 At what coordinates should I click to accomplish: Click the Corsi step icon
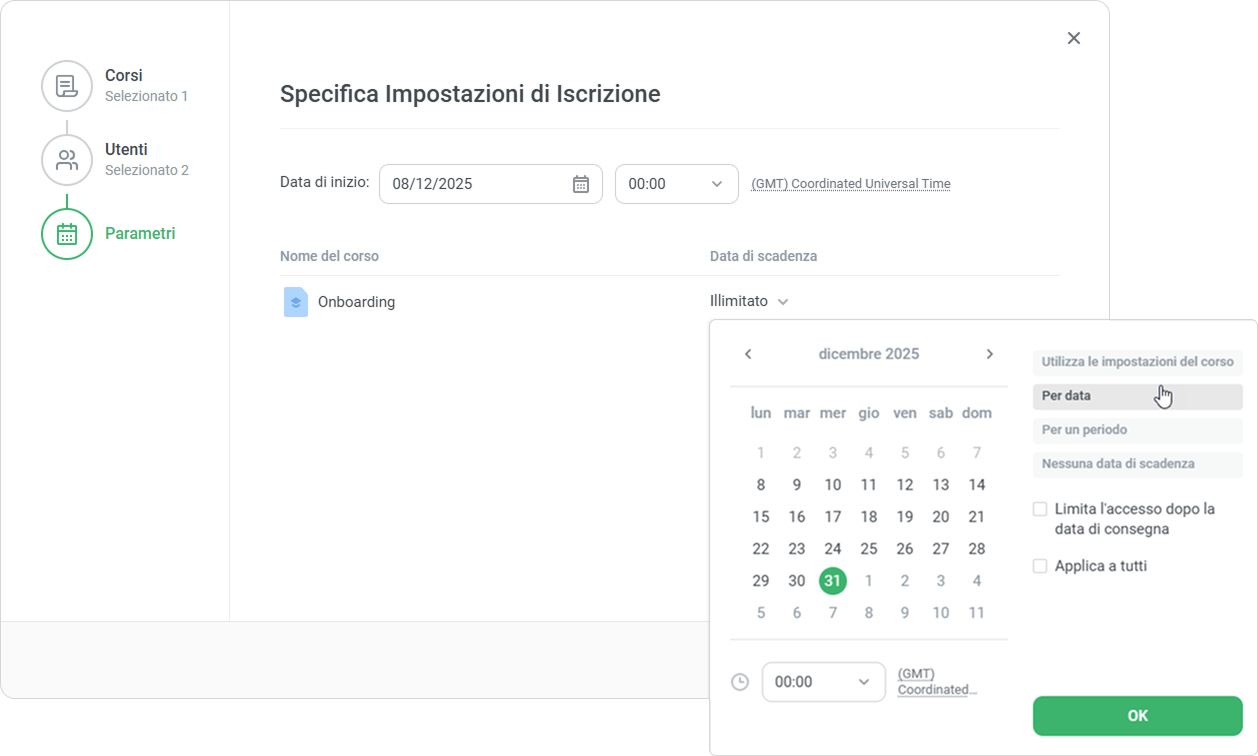click(67, 85)
